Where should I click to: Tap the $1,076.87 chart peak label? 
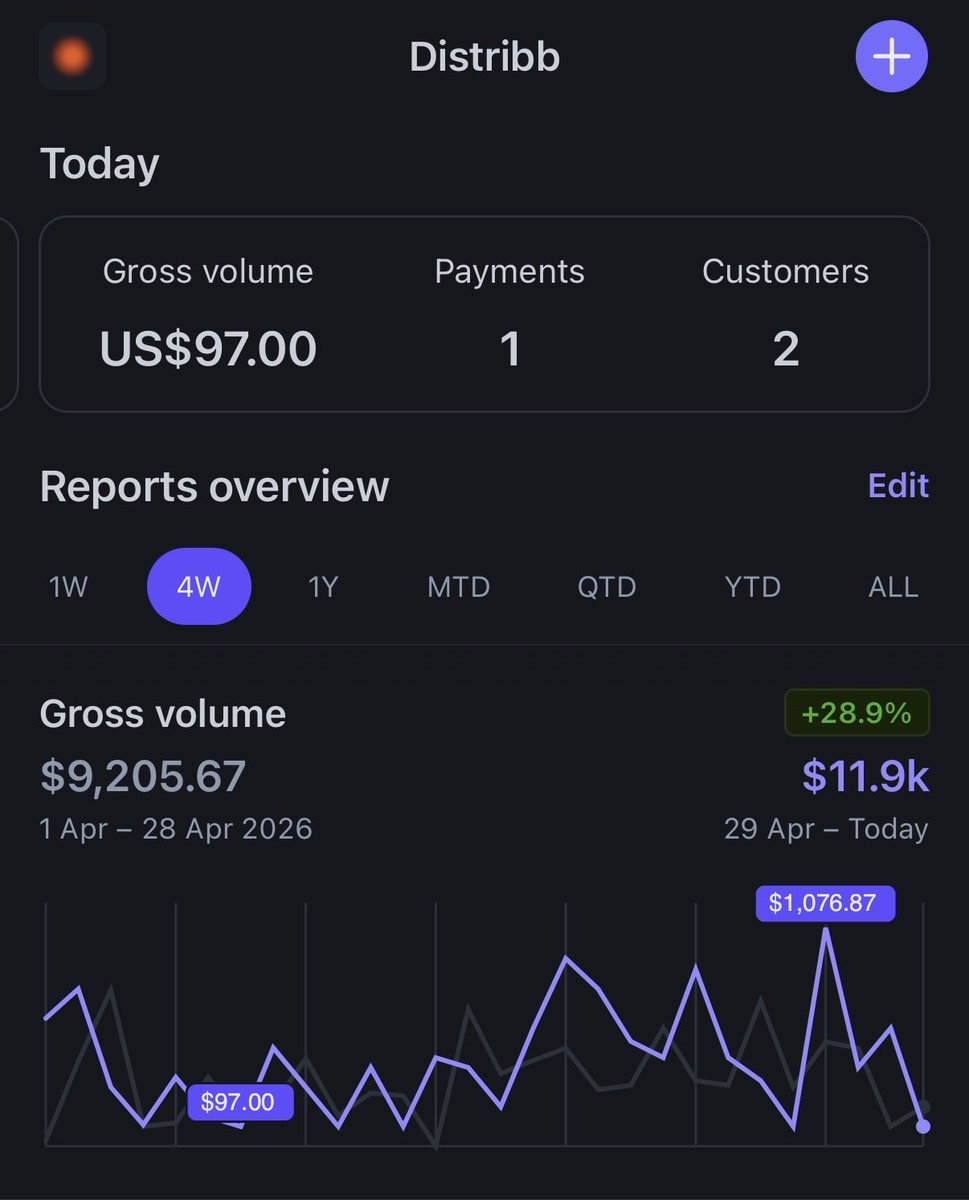[x=825, y=904]
